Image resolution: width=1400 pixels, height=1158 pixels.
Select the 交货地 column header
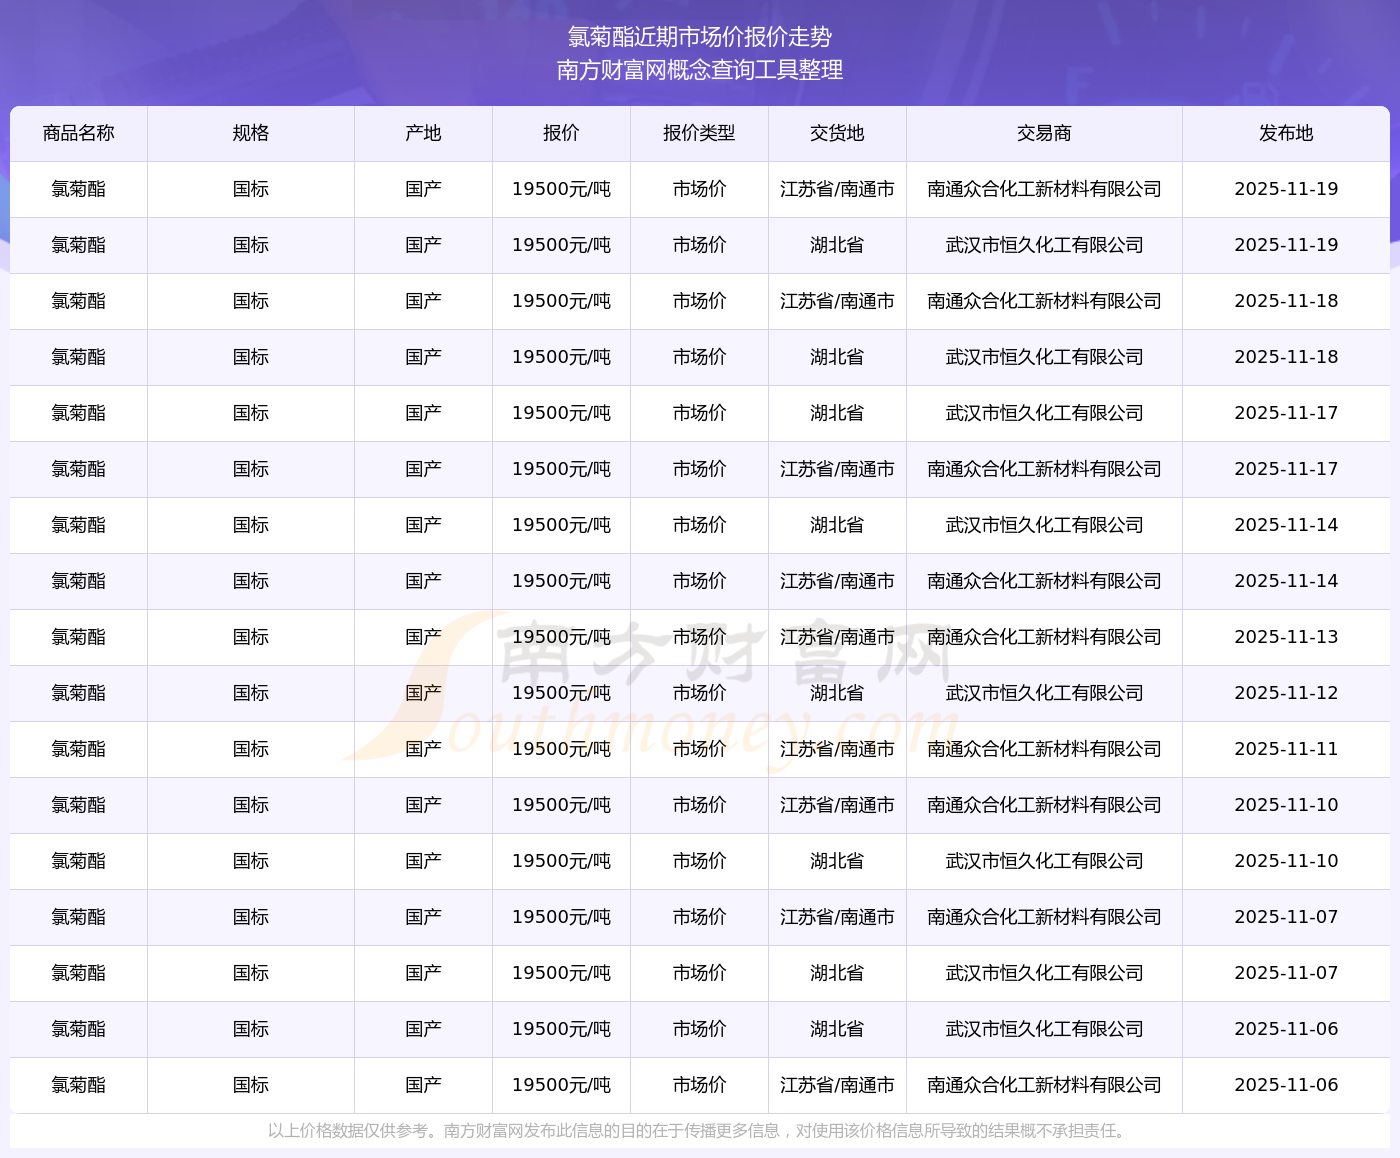837,133
